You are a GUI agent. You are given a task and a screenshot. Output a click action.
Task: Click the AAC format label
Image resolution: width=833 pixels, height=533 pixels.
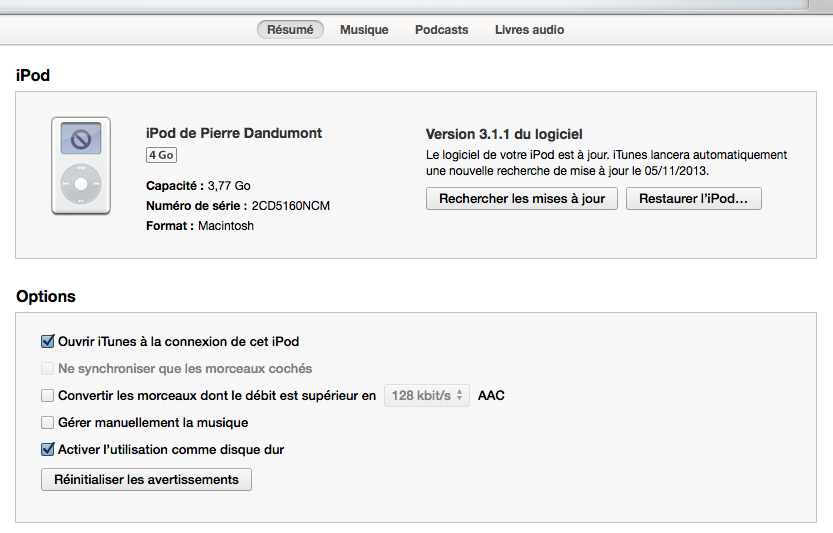[x=491, y=395]
